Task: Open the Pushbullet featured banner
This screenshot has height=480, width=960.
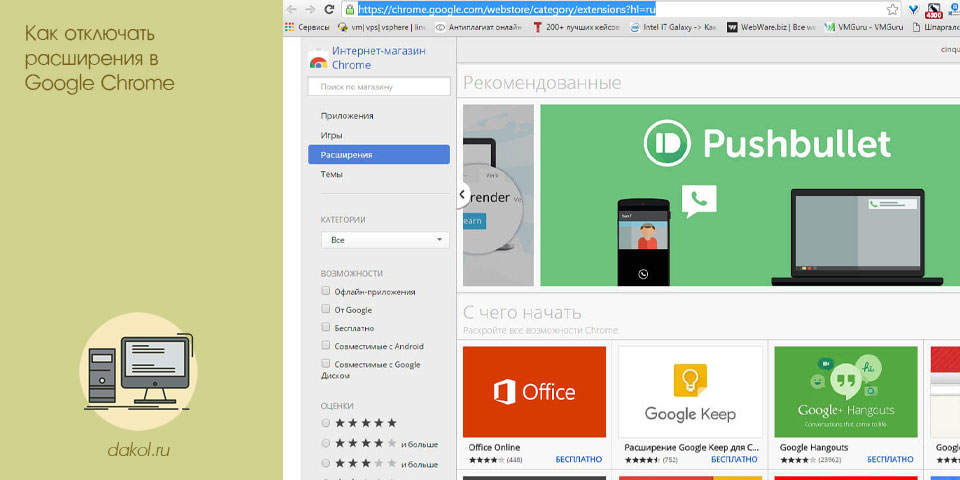Action: 750,195
